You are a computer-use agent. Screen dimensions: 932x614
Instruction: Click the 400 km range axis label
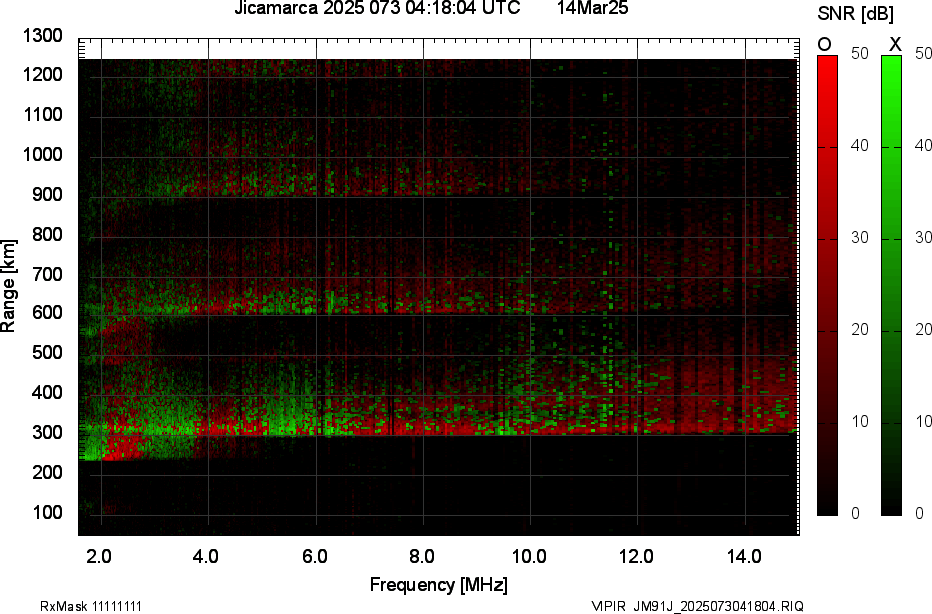coord(47,392)
